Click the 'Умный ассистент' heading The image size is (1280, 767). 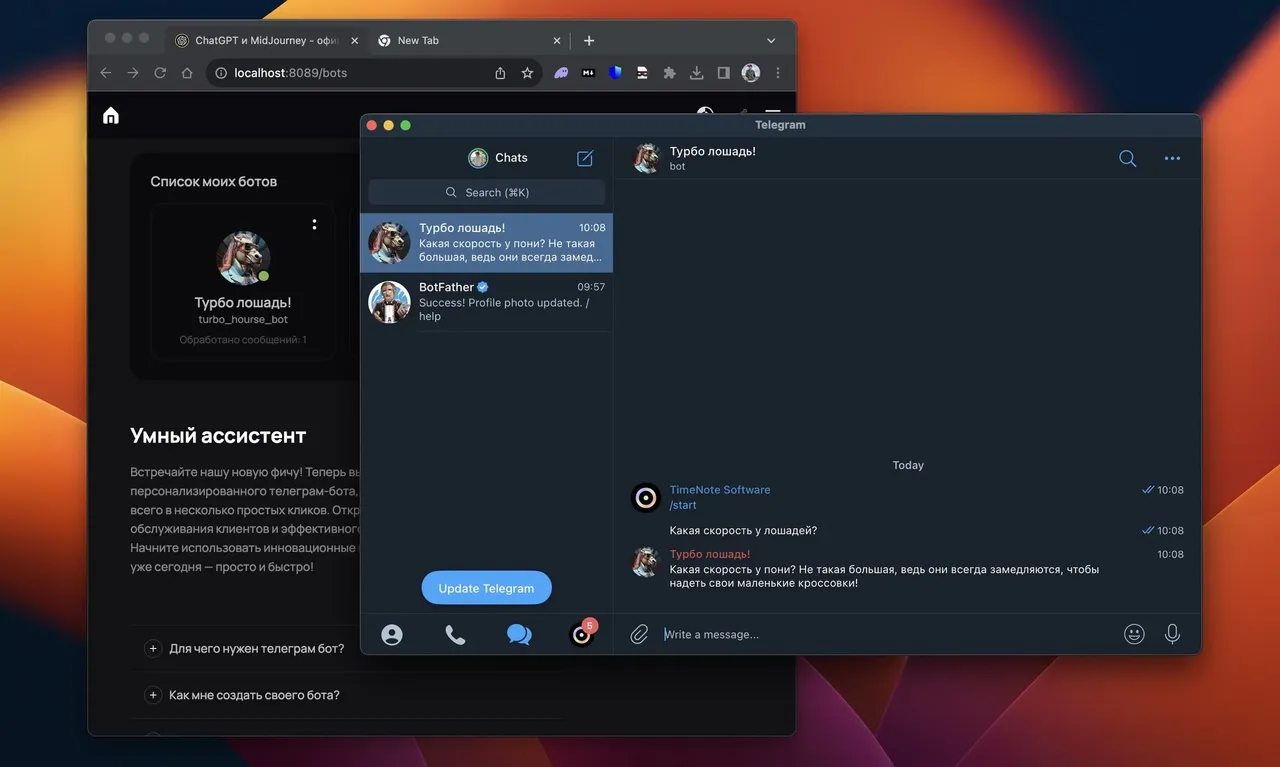pyautogui.click(x=218, y=435)
